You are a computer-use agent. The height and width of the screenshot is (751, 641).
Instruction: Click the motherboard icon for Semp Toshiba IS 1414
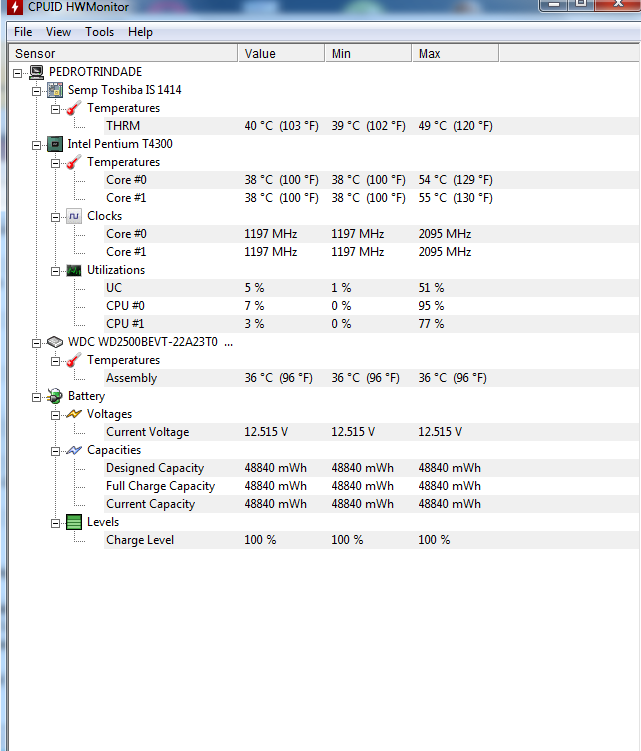point(55,90)
